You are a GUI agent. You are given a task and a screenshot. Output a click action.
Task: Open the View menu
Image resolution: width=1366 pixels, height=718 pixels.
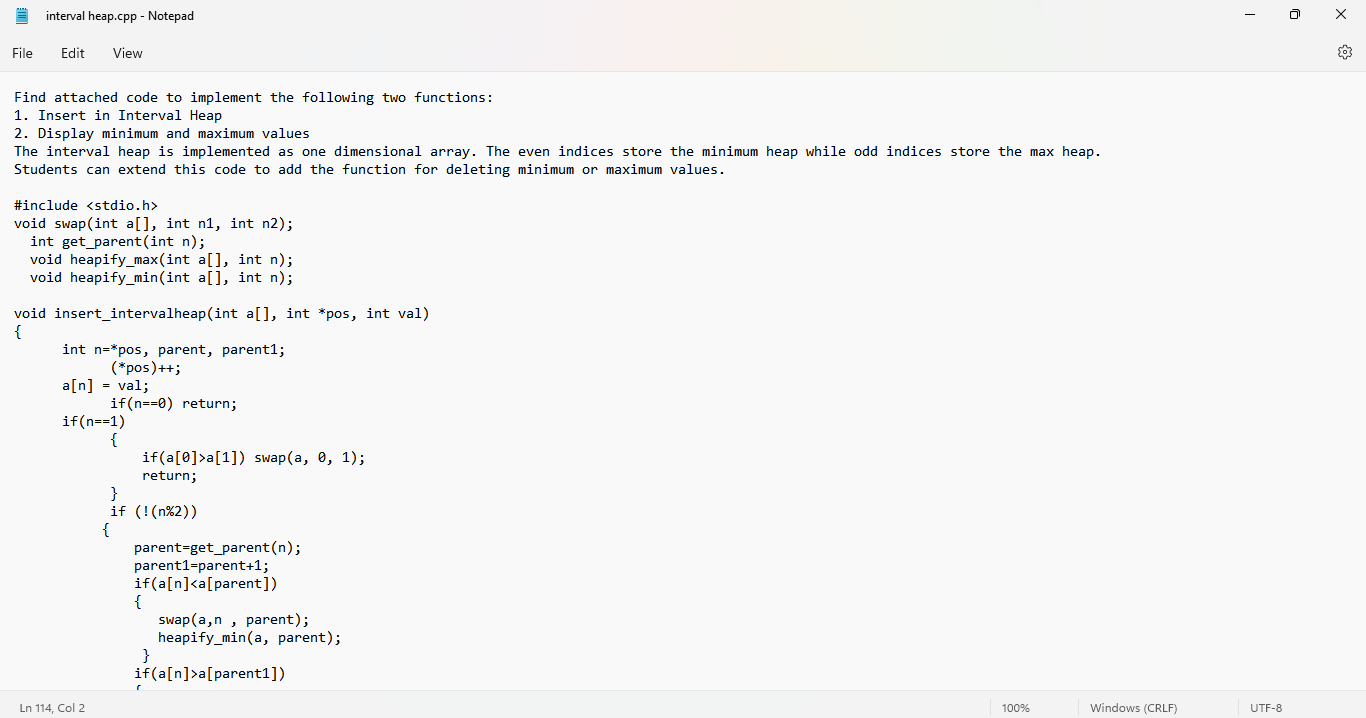tap(127, 53)
